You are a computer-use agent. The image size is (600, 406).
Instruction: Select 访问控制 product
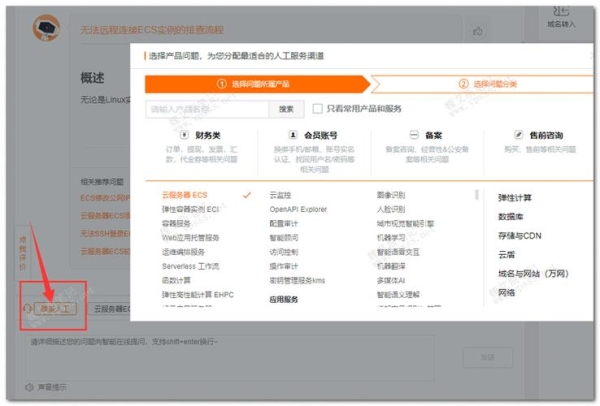coord(284,252)
